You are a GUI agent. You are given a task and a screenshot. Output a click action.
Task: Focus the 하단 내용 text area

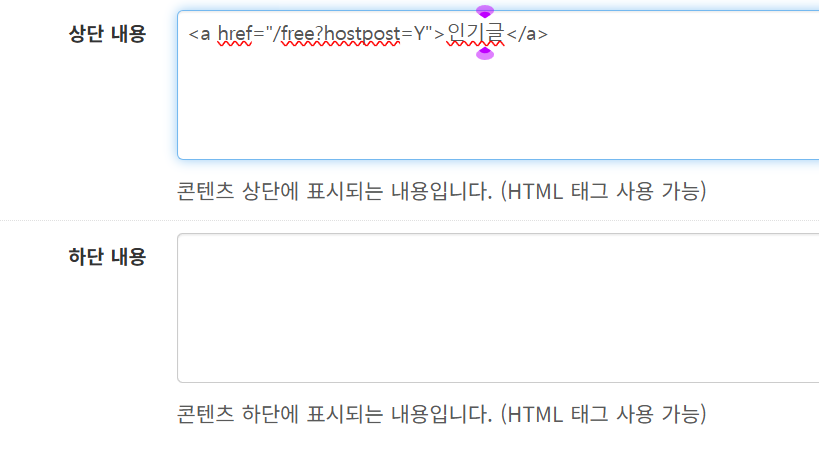tap(498, 308)
